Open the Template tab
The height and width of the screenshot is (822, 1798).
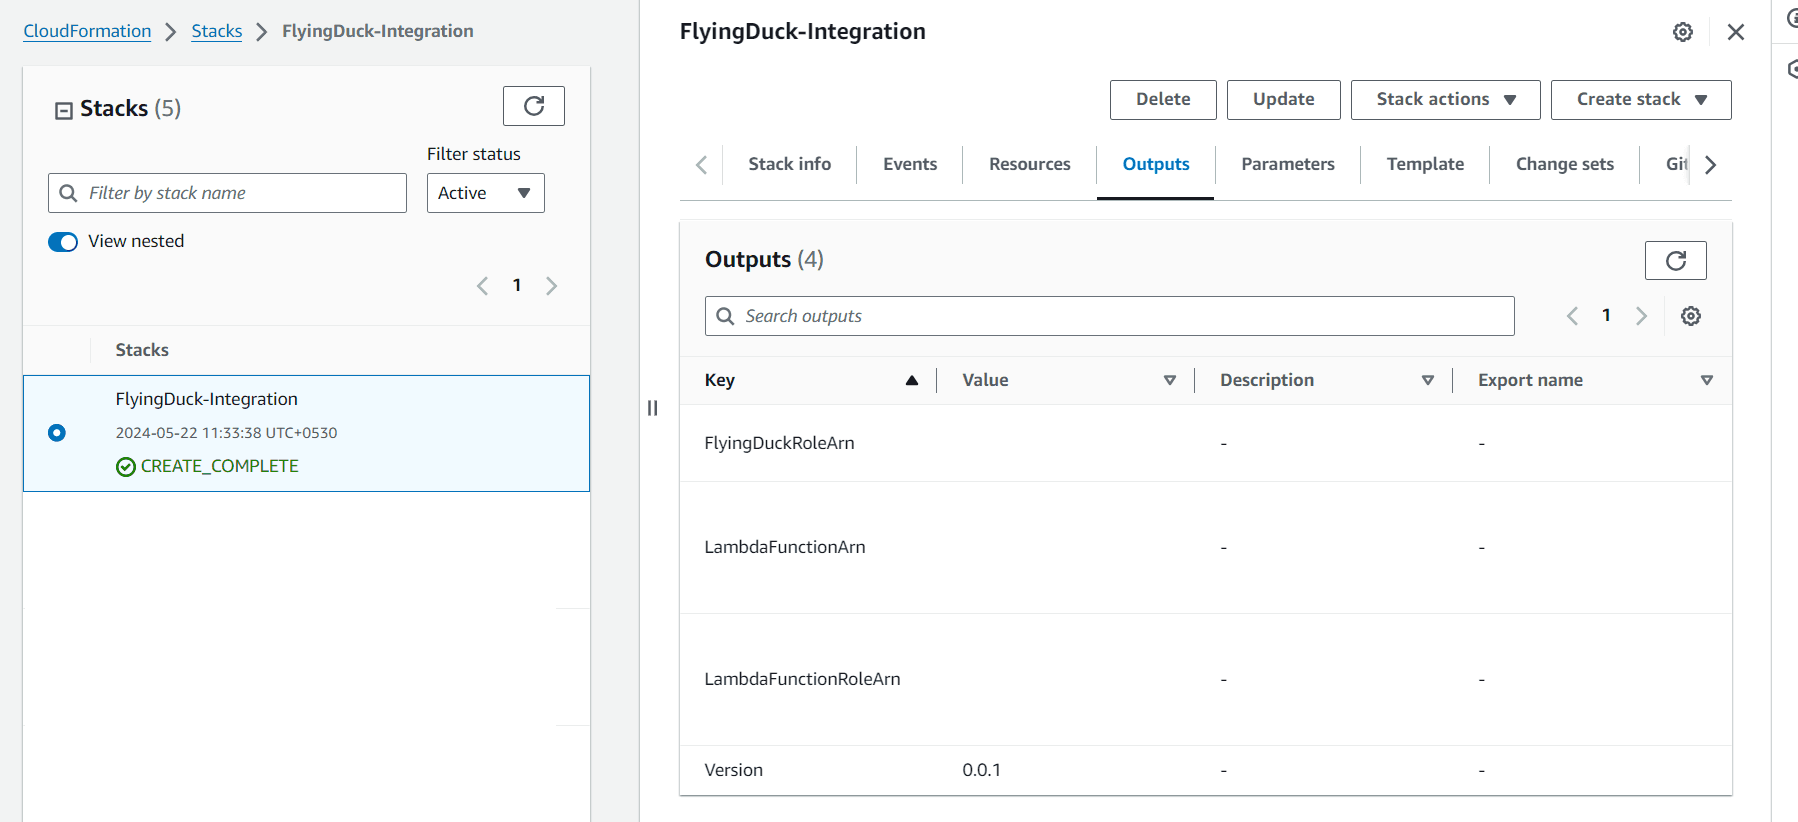(1424, 164)
